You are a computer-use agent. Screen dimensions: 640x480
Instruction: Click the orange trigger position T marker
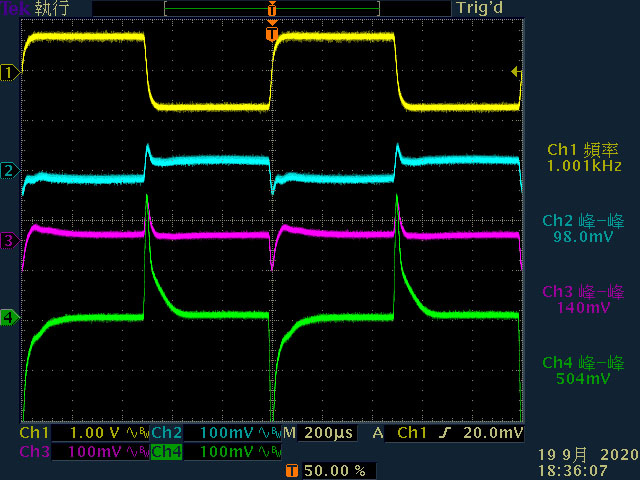pyautogui.click(x=272, y=33)
